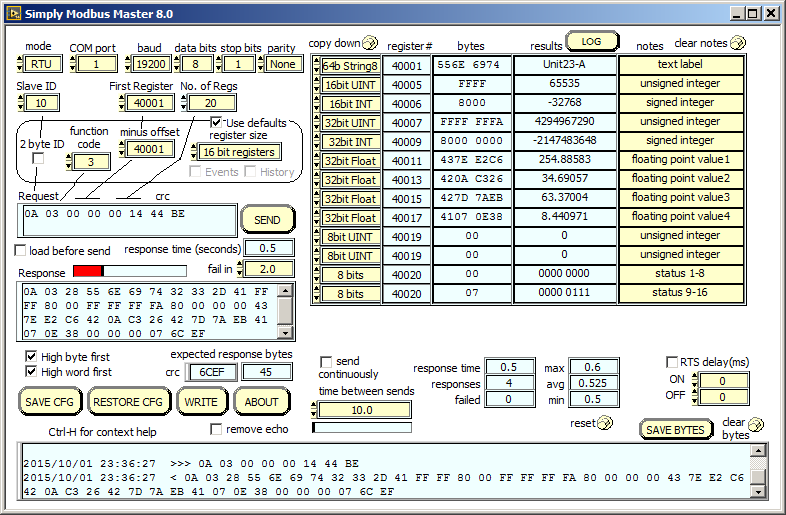
Task: Click the COM port field showing 1
Action: [x=96, y=64]
